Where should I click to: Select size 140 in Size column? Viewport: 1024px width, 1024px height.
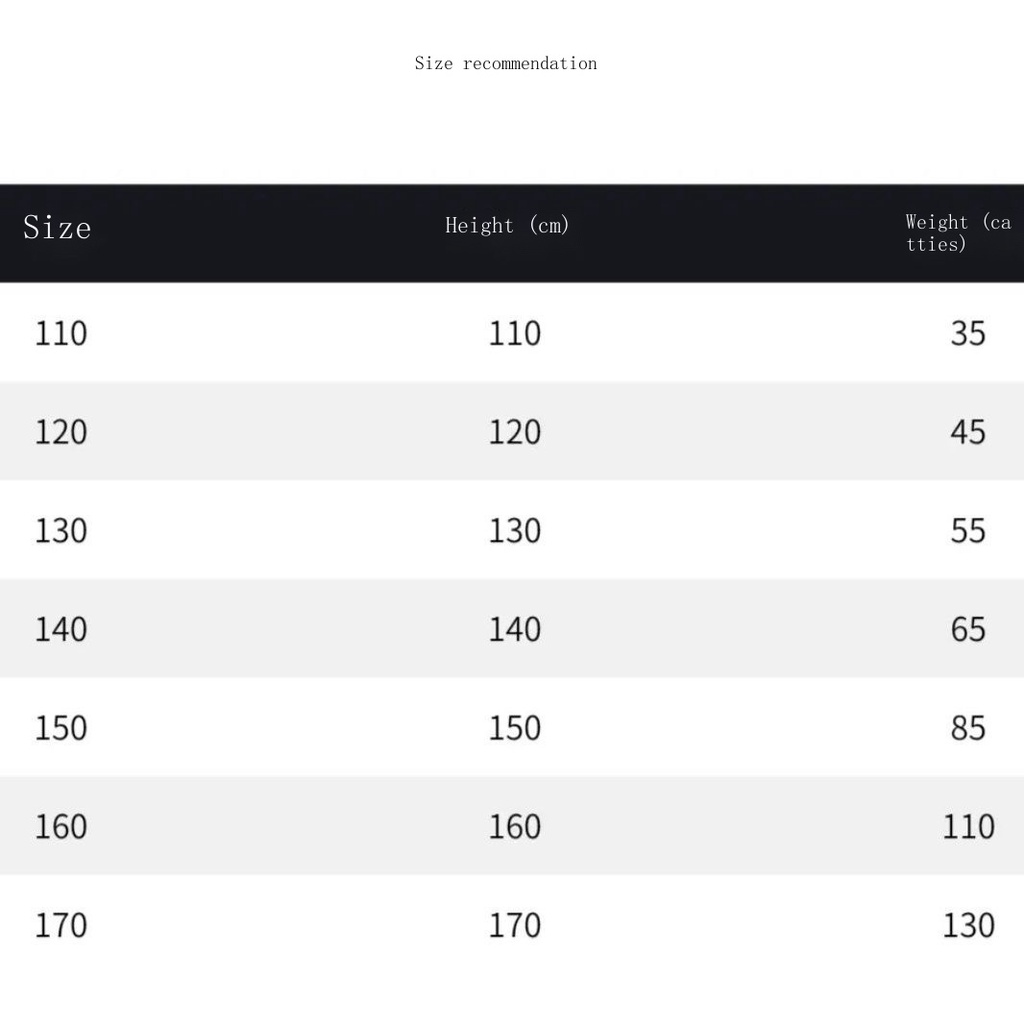(61, 629)
